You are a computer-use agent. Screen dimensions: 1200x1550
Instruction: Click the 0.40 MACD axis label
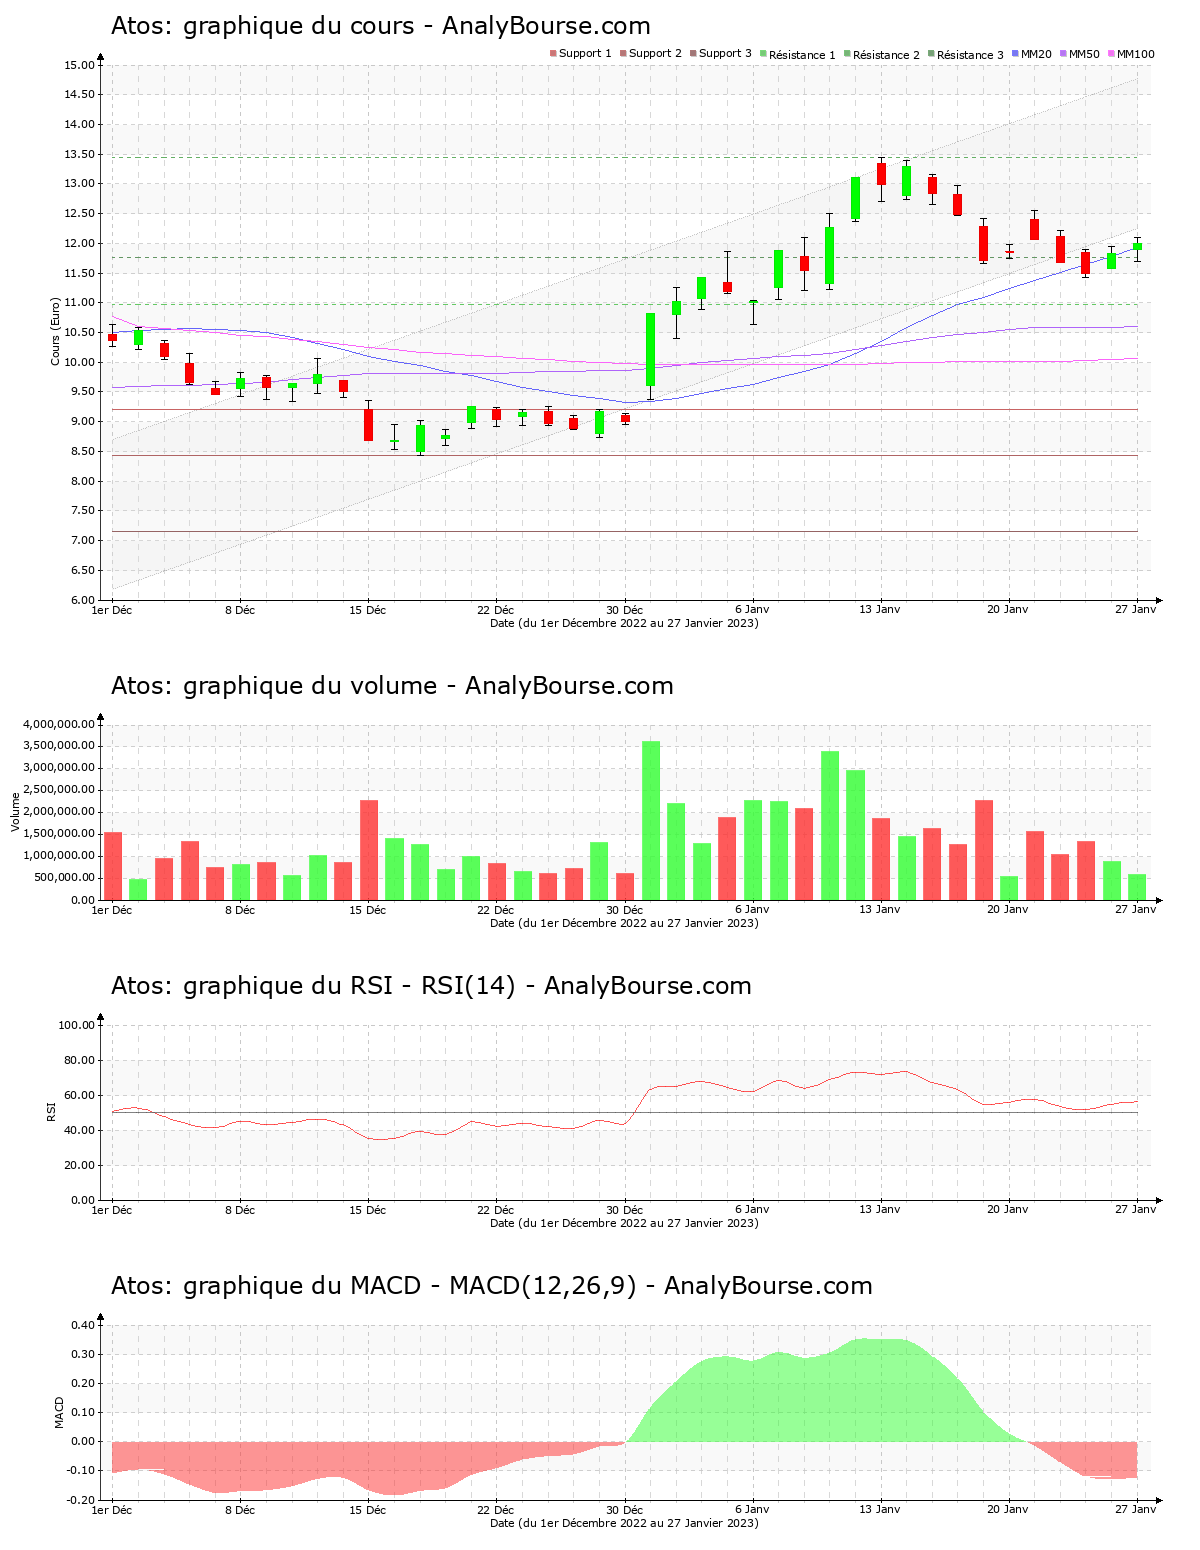coord(82,1325)
